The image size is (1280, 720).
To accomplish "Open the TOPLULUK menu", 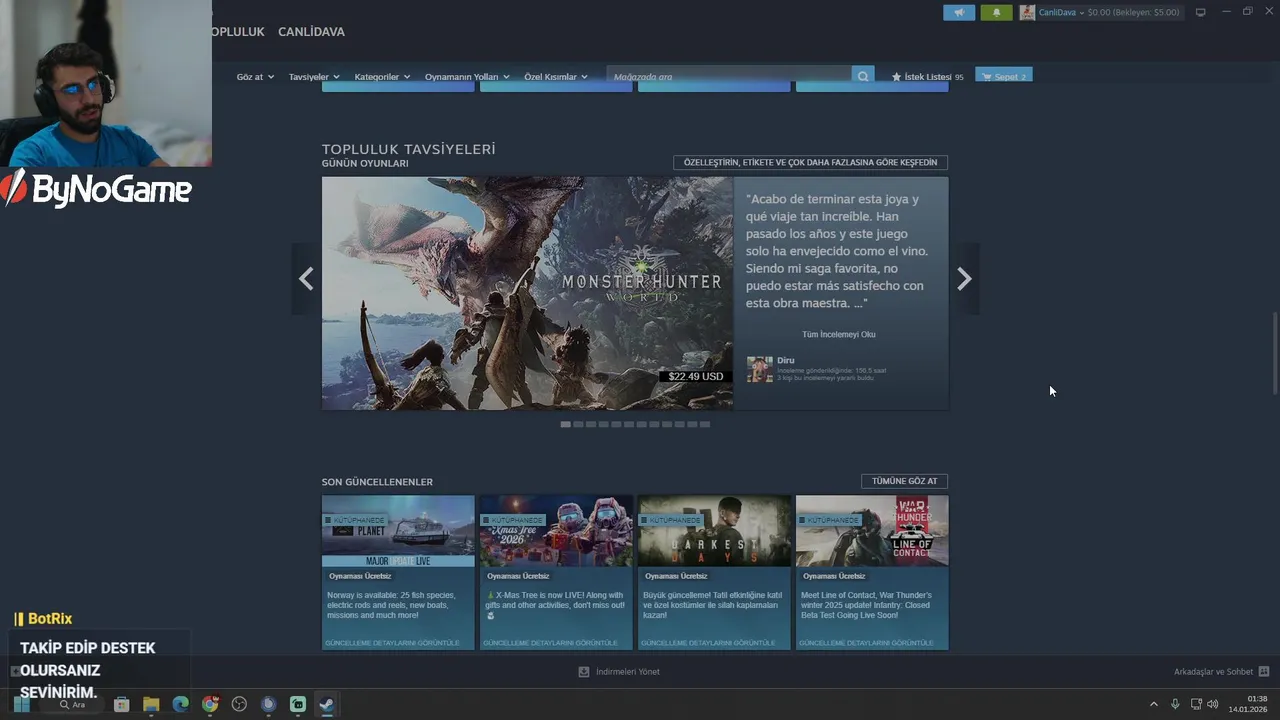I will coord(237,32).
